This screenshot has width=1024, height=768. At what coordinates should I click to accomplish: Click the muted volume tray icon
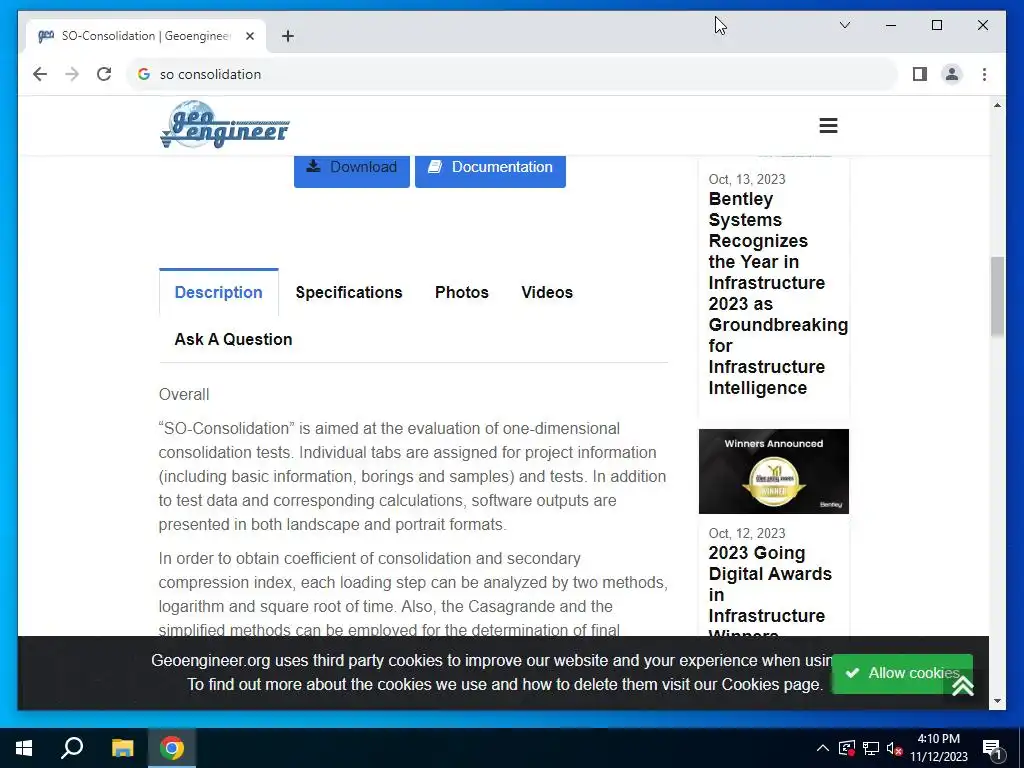pos(894,748)
